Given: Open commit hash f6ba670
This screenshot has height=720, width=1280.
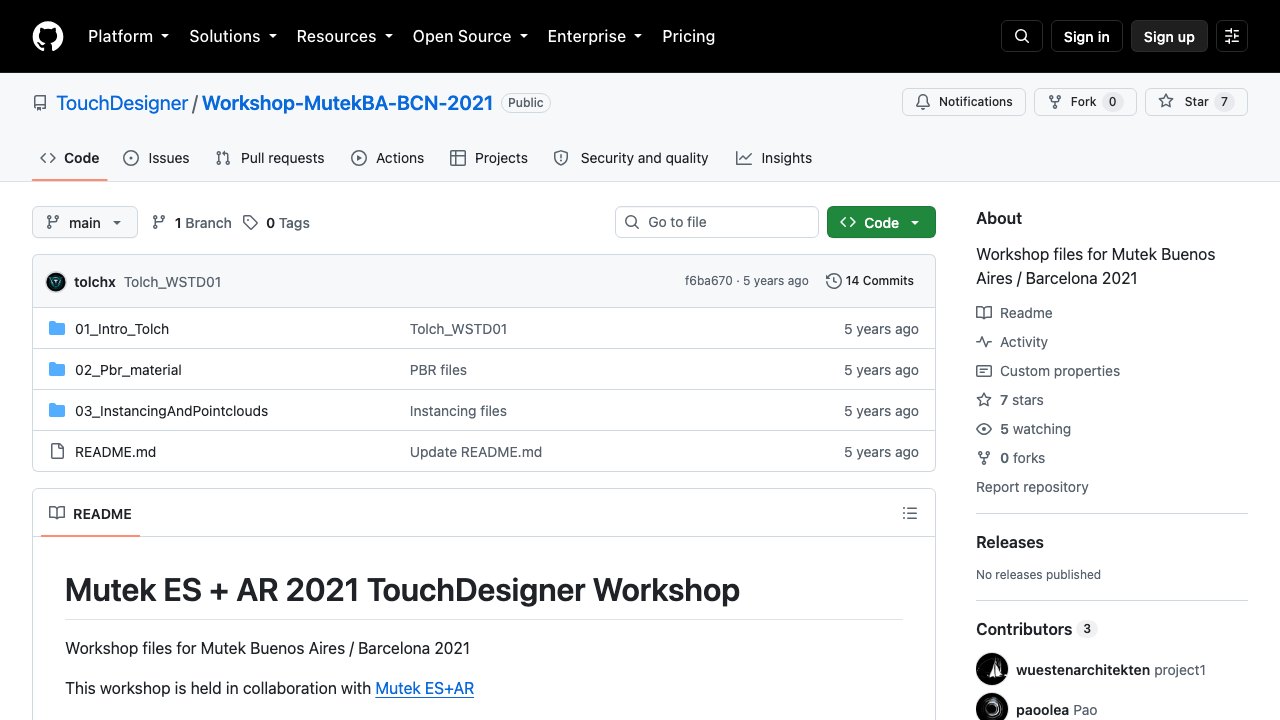Looking at the screenshot, I should point(708,281).
